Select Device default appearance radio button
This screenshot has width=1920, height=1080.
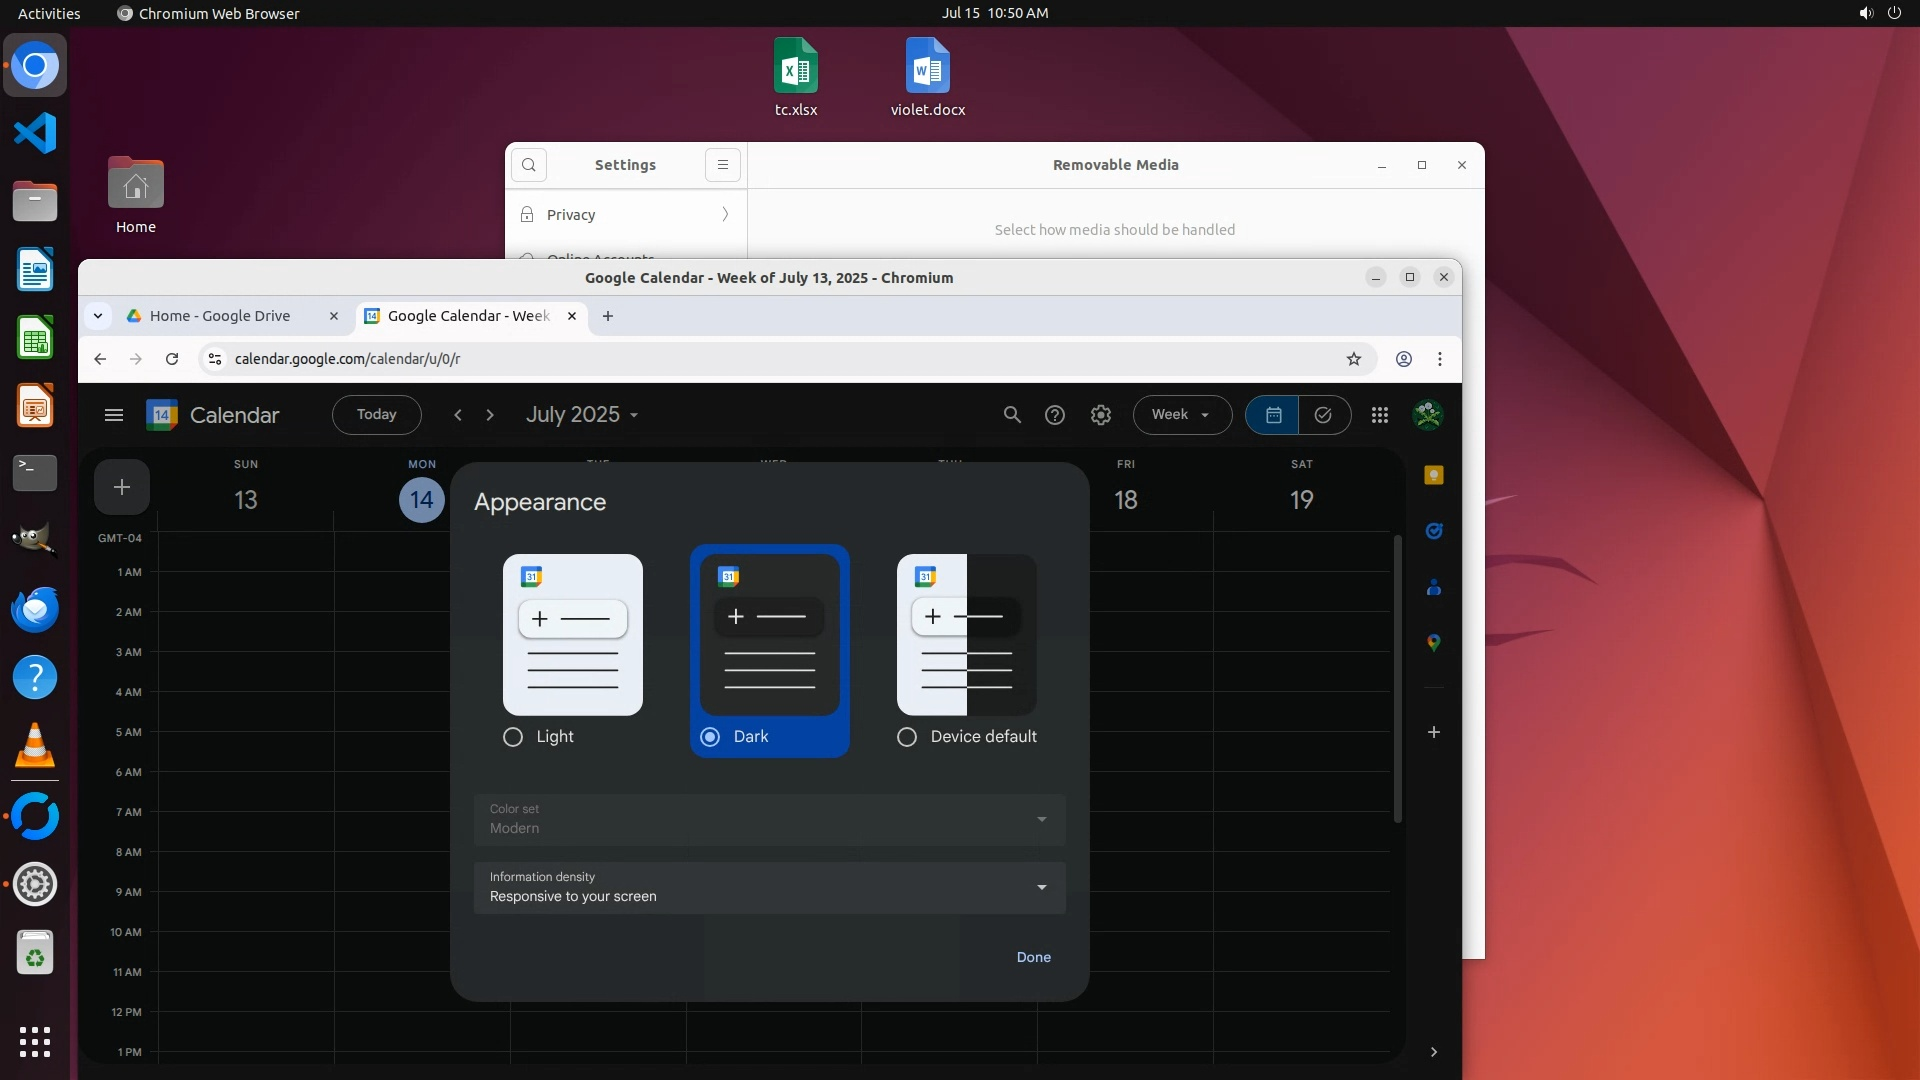pyautogui.click(x=907, y=737)
